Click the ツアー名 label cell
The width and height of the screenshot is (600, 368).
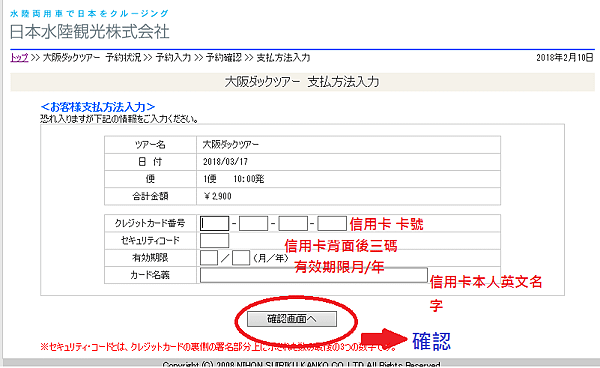(150, 145)
